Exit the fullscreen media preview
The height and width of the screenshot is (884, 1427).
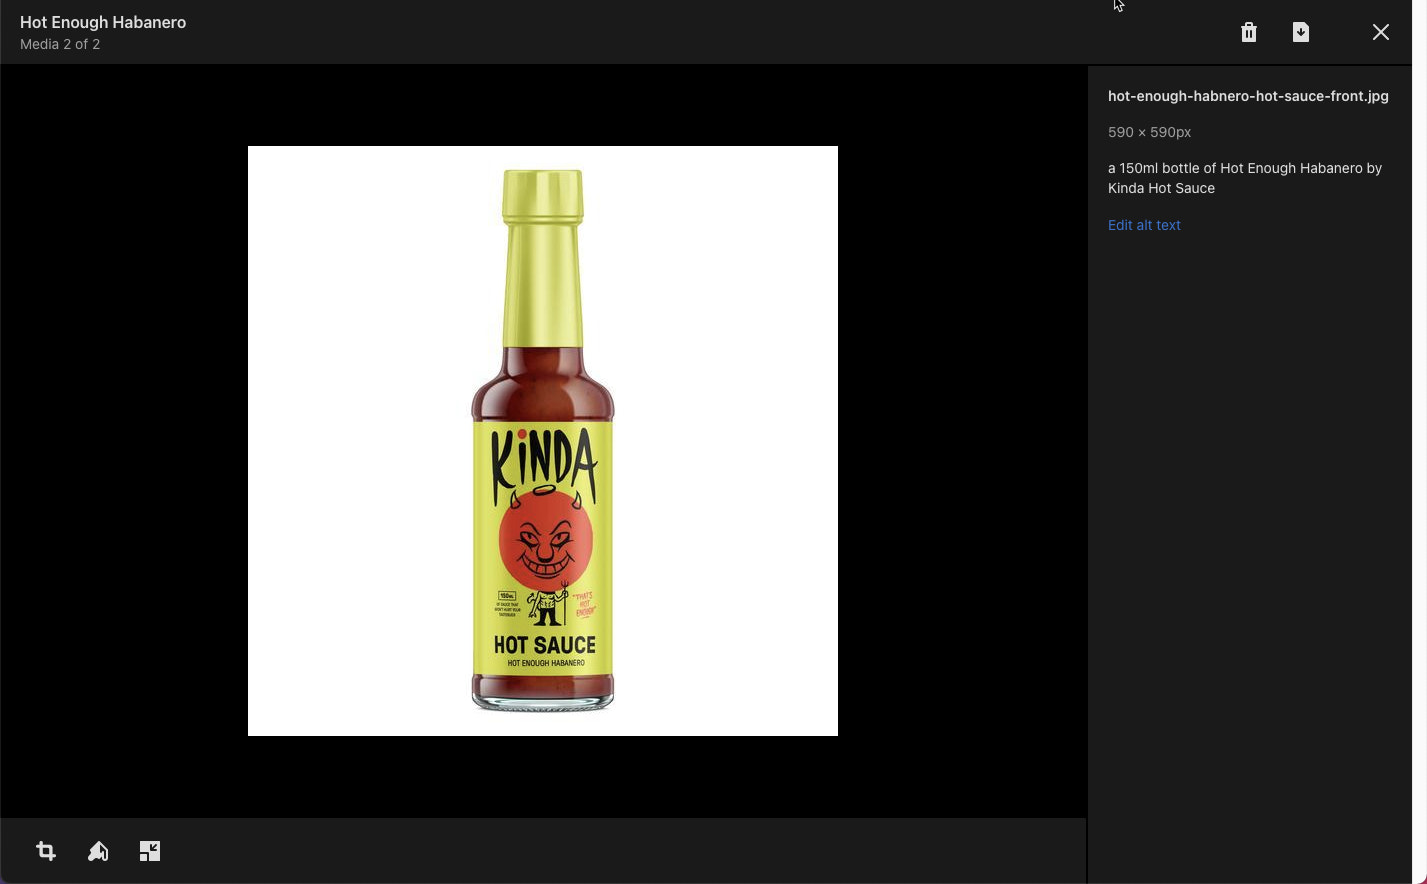click(x=1381, y=32)
